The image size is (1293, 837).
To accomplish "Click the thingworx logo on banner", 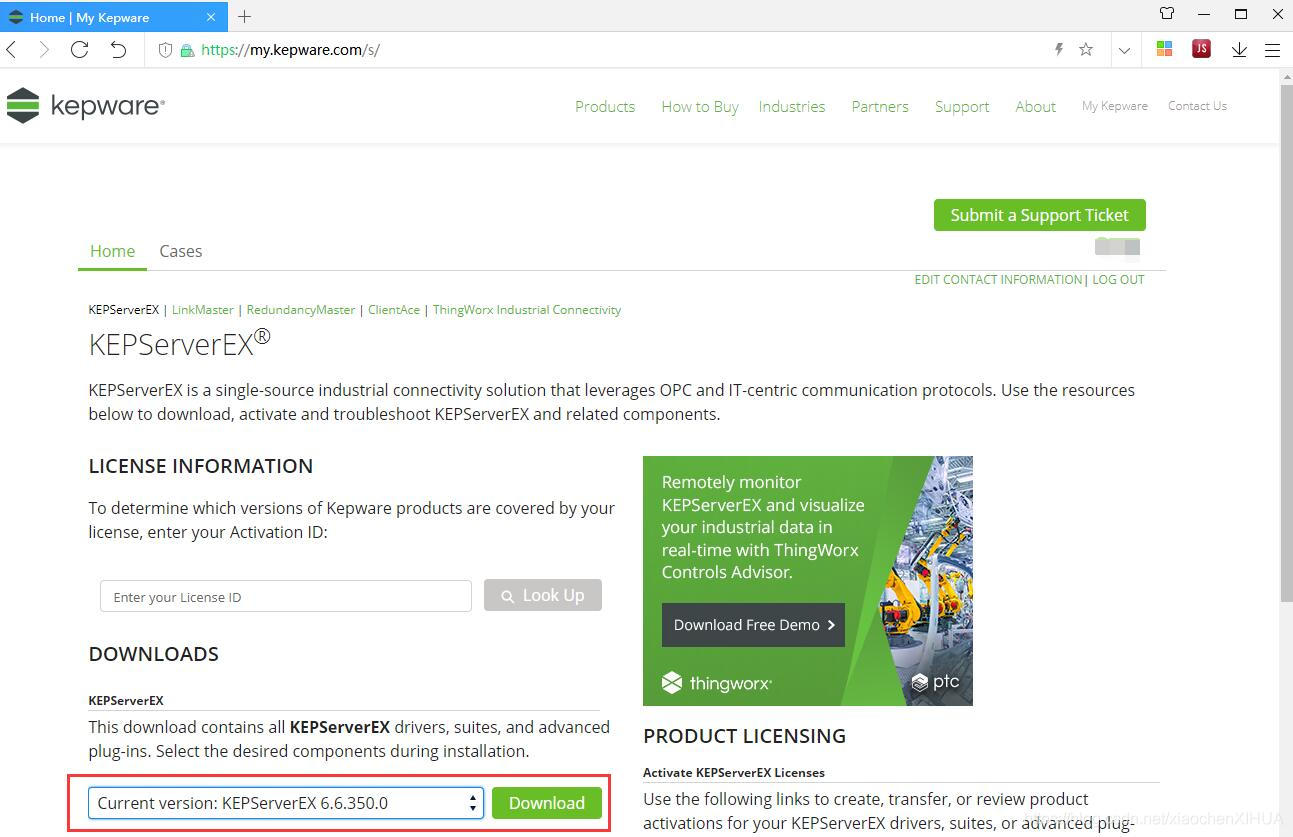I will click(x=716, y=683).
